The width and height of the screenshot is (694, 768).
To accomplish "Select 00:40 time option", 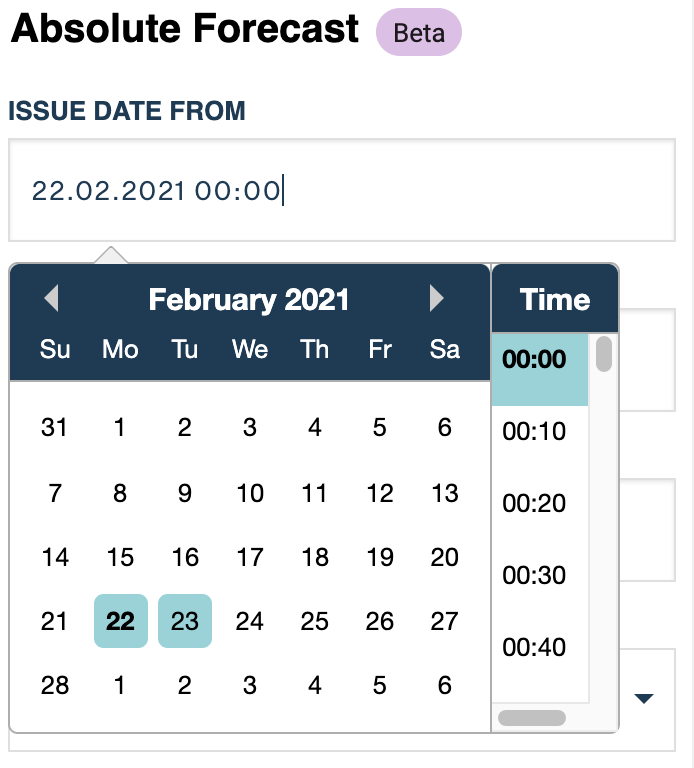I will [540, 648].
